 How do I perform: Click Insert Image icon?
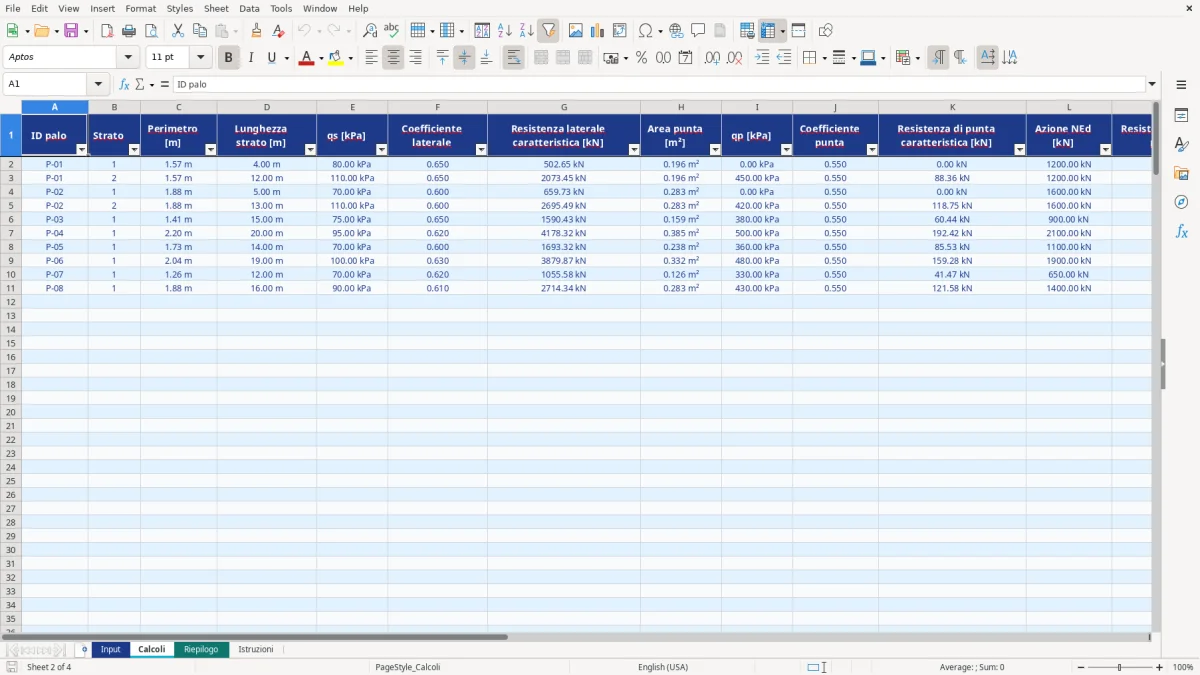575,31
